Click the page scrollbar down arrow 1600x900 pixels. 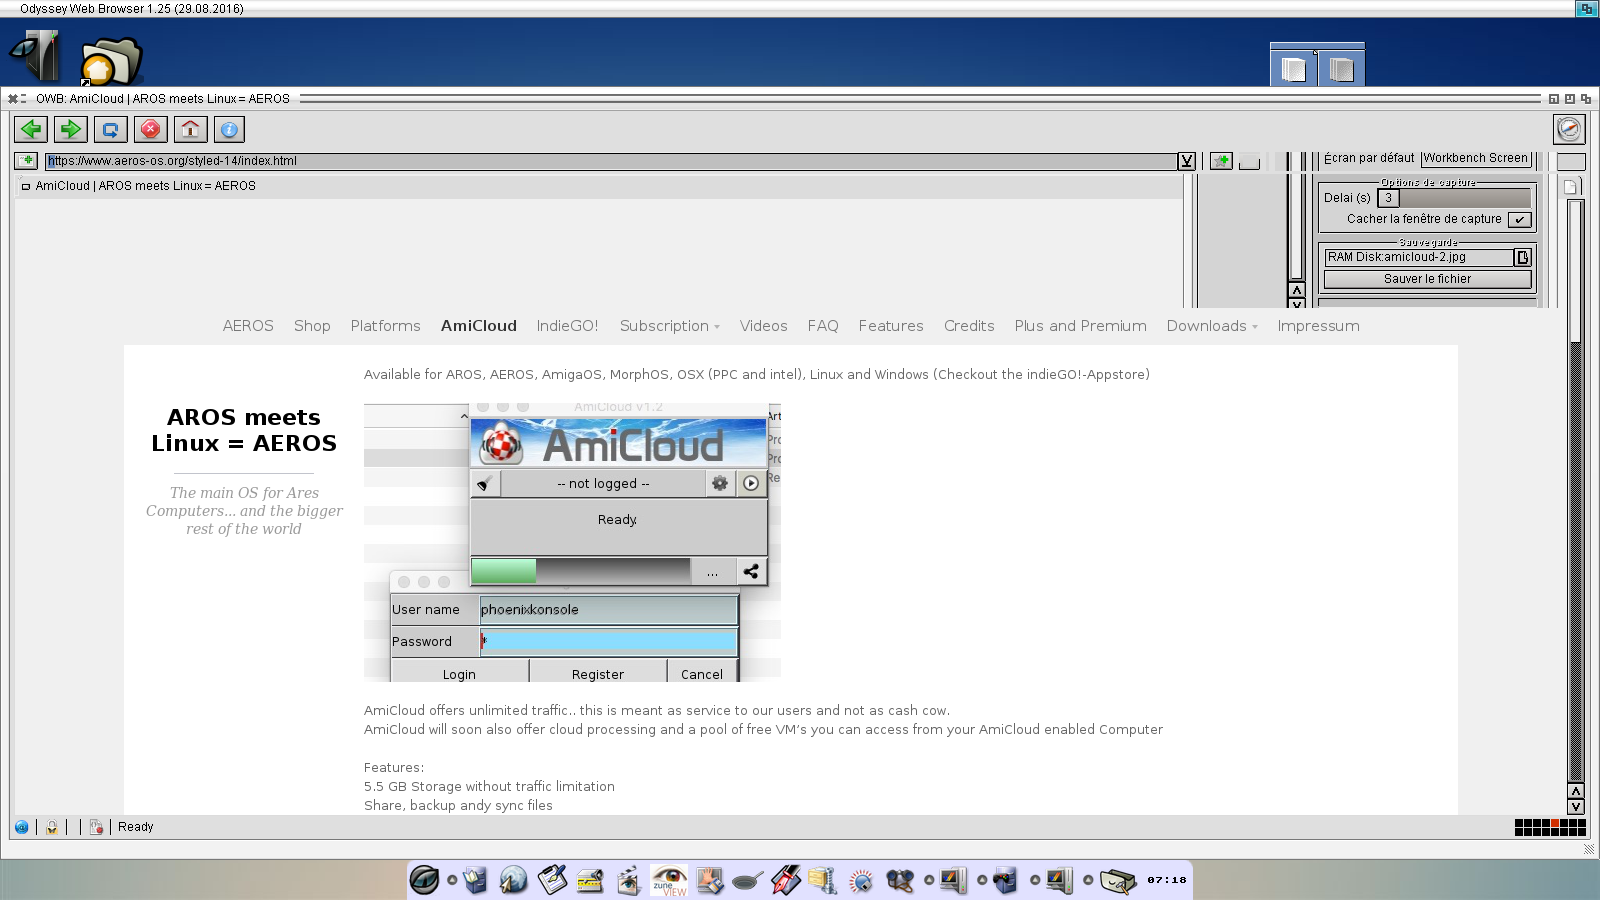[x=1576, y=806]
